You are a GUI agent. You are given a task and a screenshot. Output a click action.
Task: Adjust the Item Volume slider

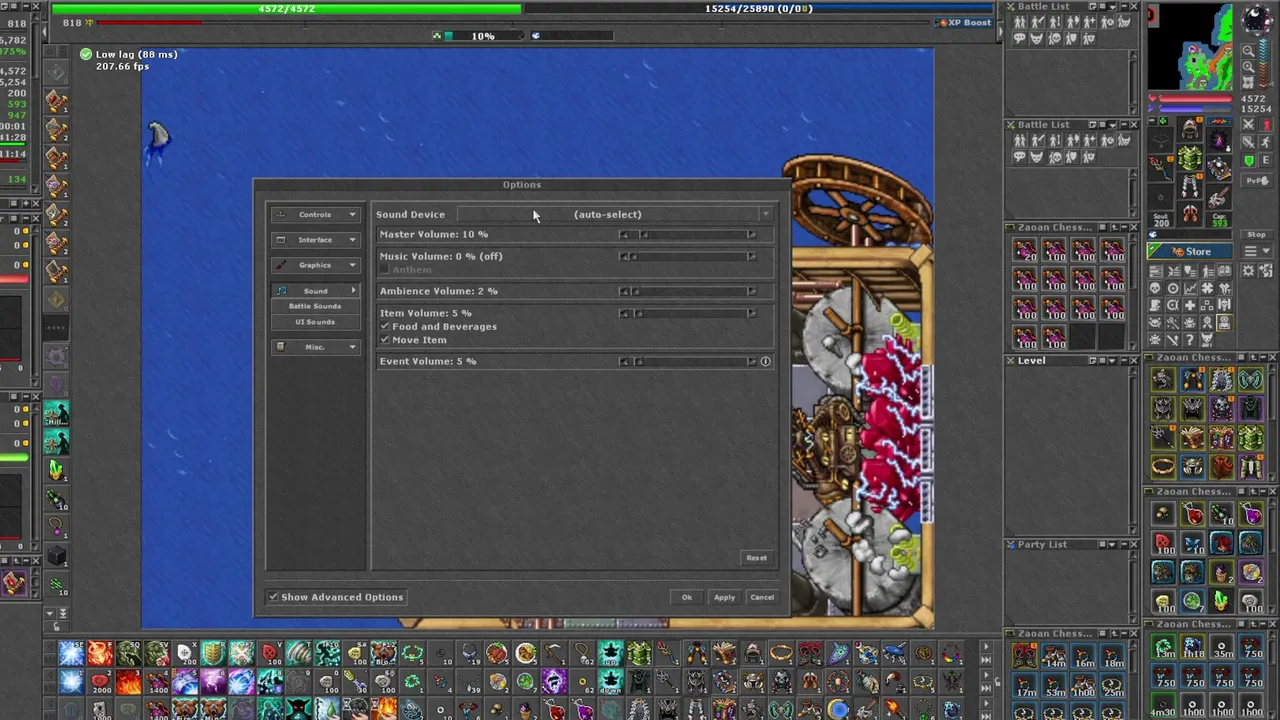click(x=687, y=313)
